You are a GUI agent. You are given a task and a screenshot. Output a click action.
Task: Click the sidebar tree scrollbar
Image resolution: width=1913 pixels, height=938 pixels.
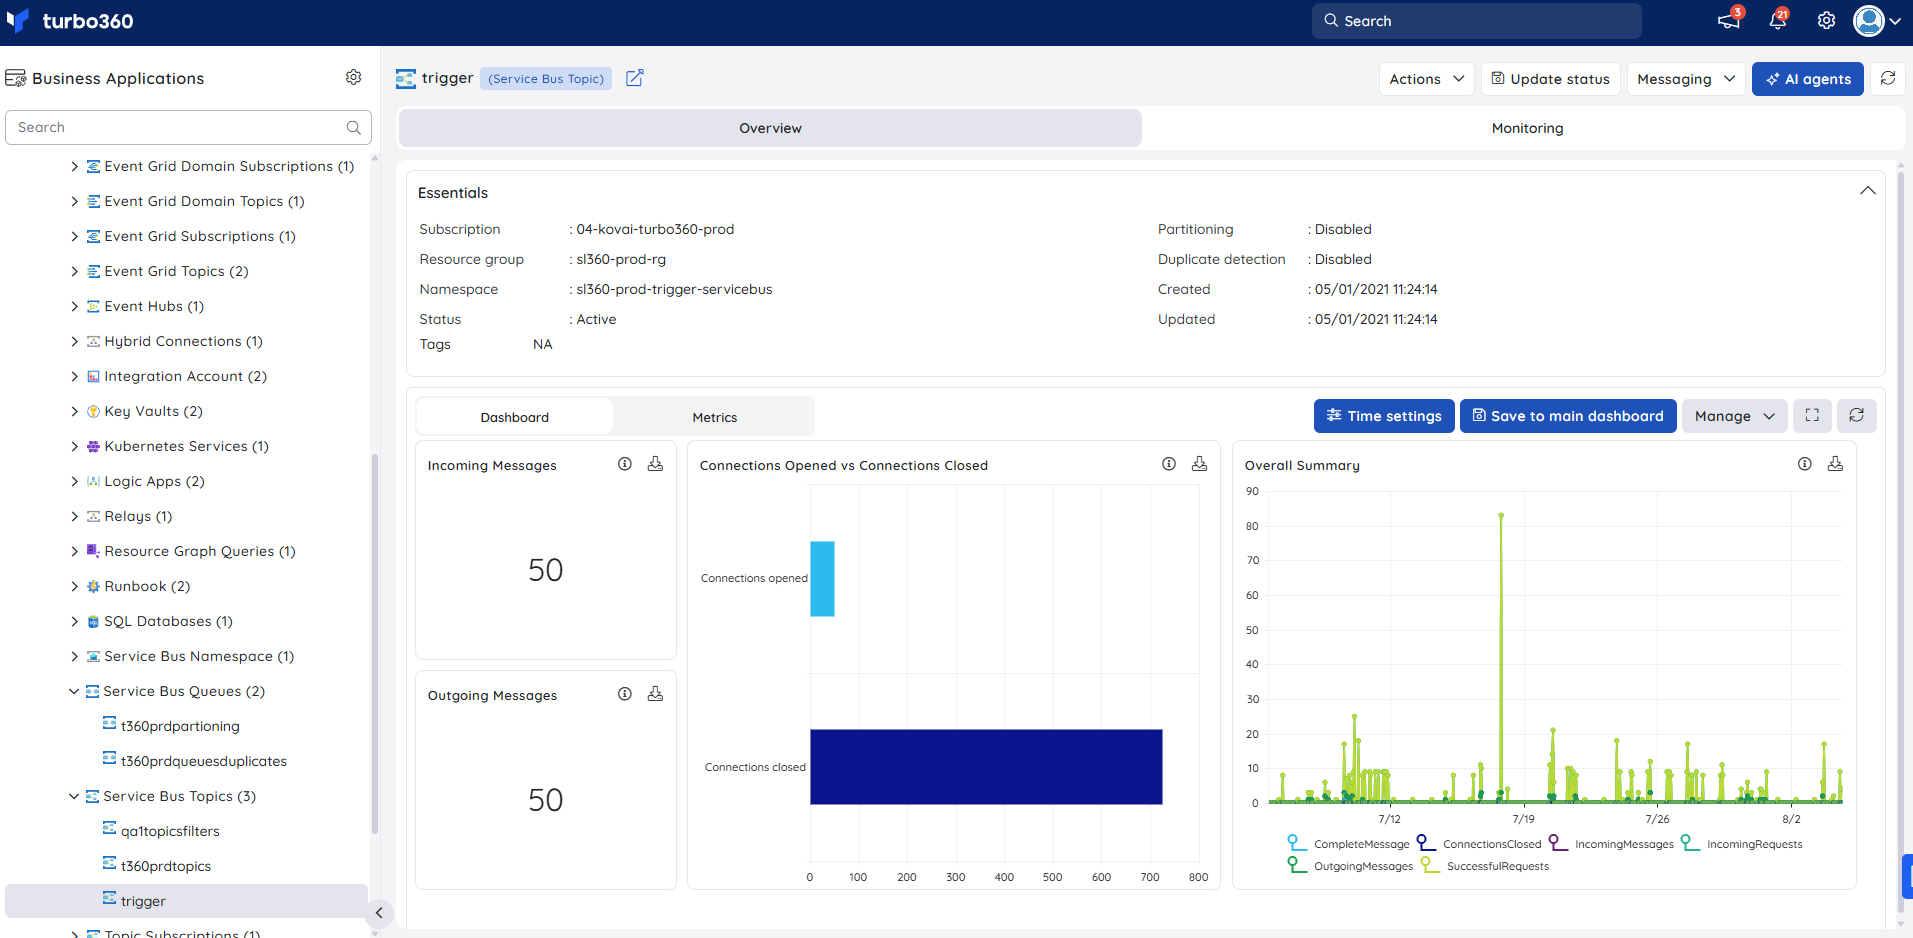tap(375, 645)
